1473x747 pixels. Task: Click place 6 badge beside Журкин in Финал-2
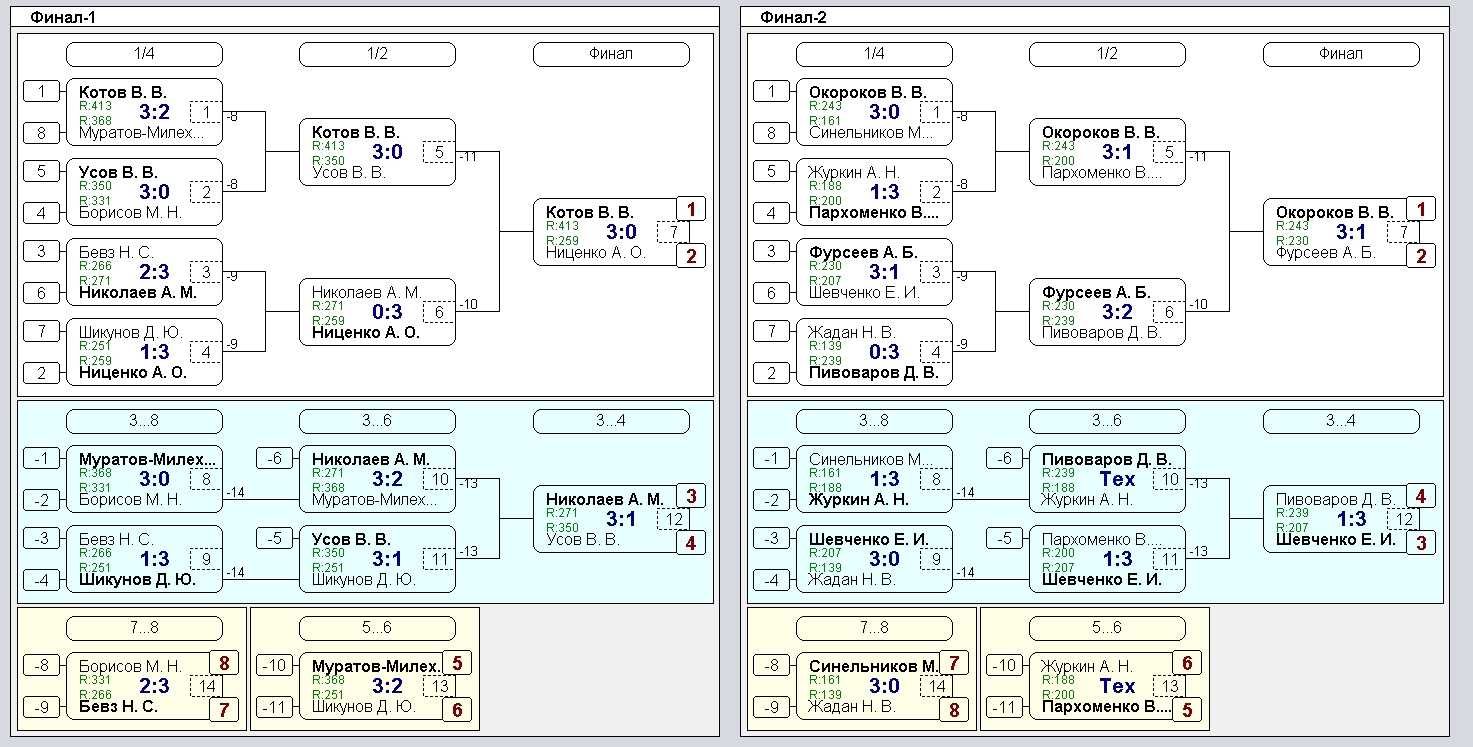[1187, 663]
